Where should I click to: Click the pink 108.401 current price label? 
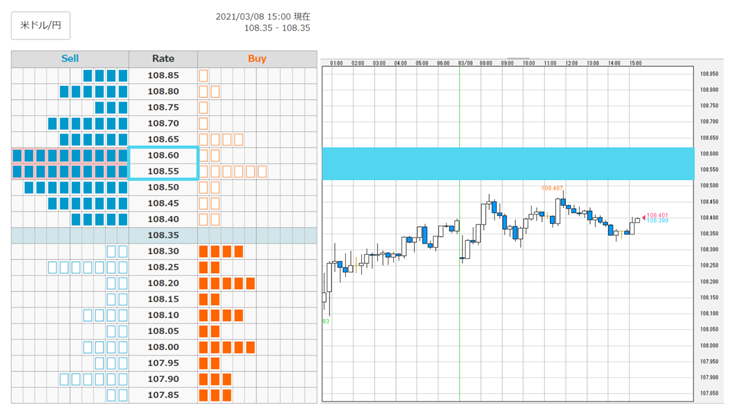coord(657,216)
